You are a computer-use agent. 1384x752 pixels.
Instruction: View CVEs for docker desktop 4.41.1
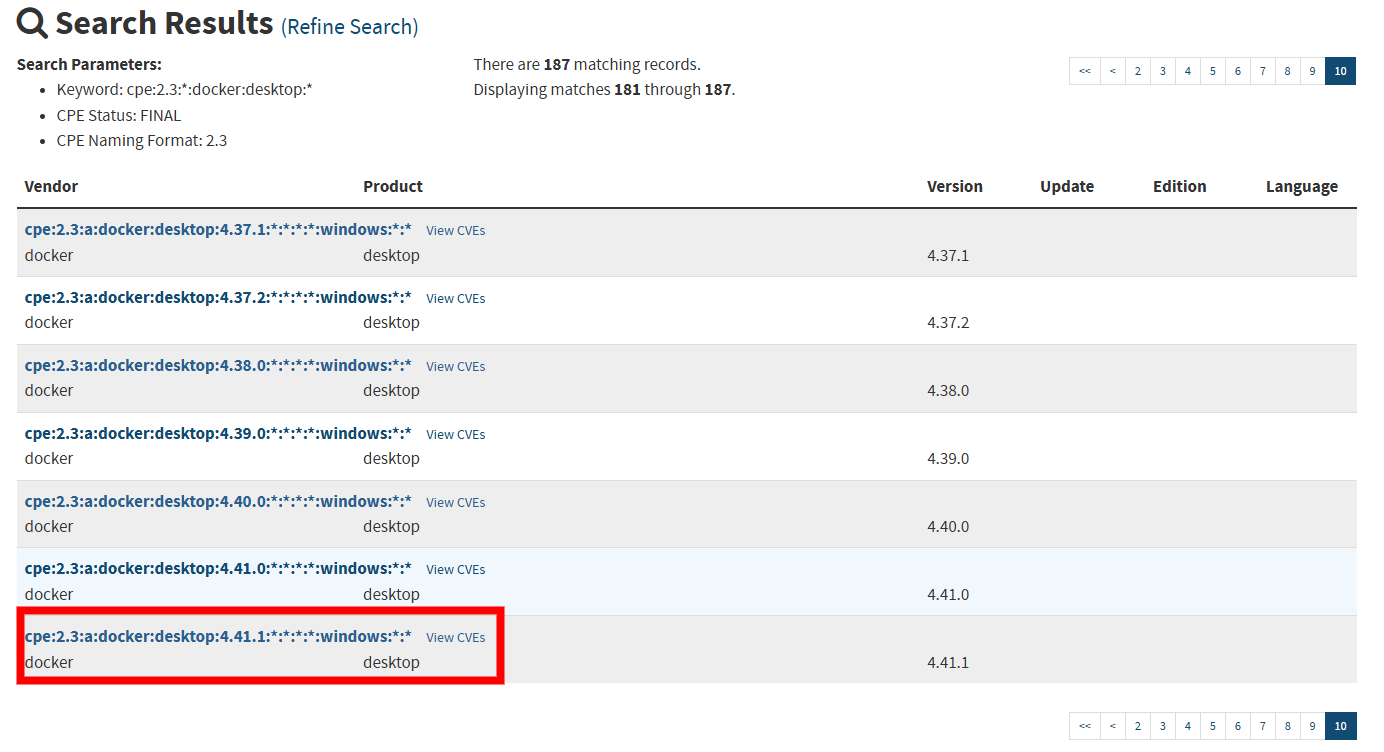click(455, 637)
